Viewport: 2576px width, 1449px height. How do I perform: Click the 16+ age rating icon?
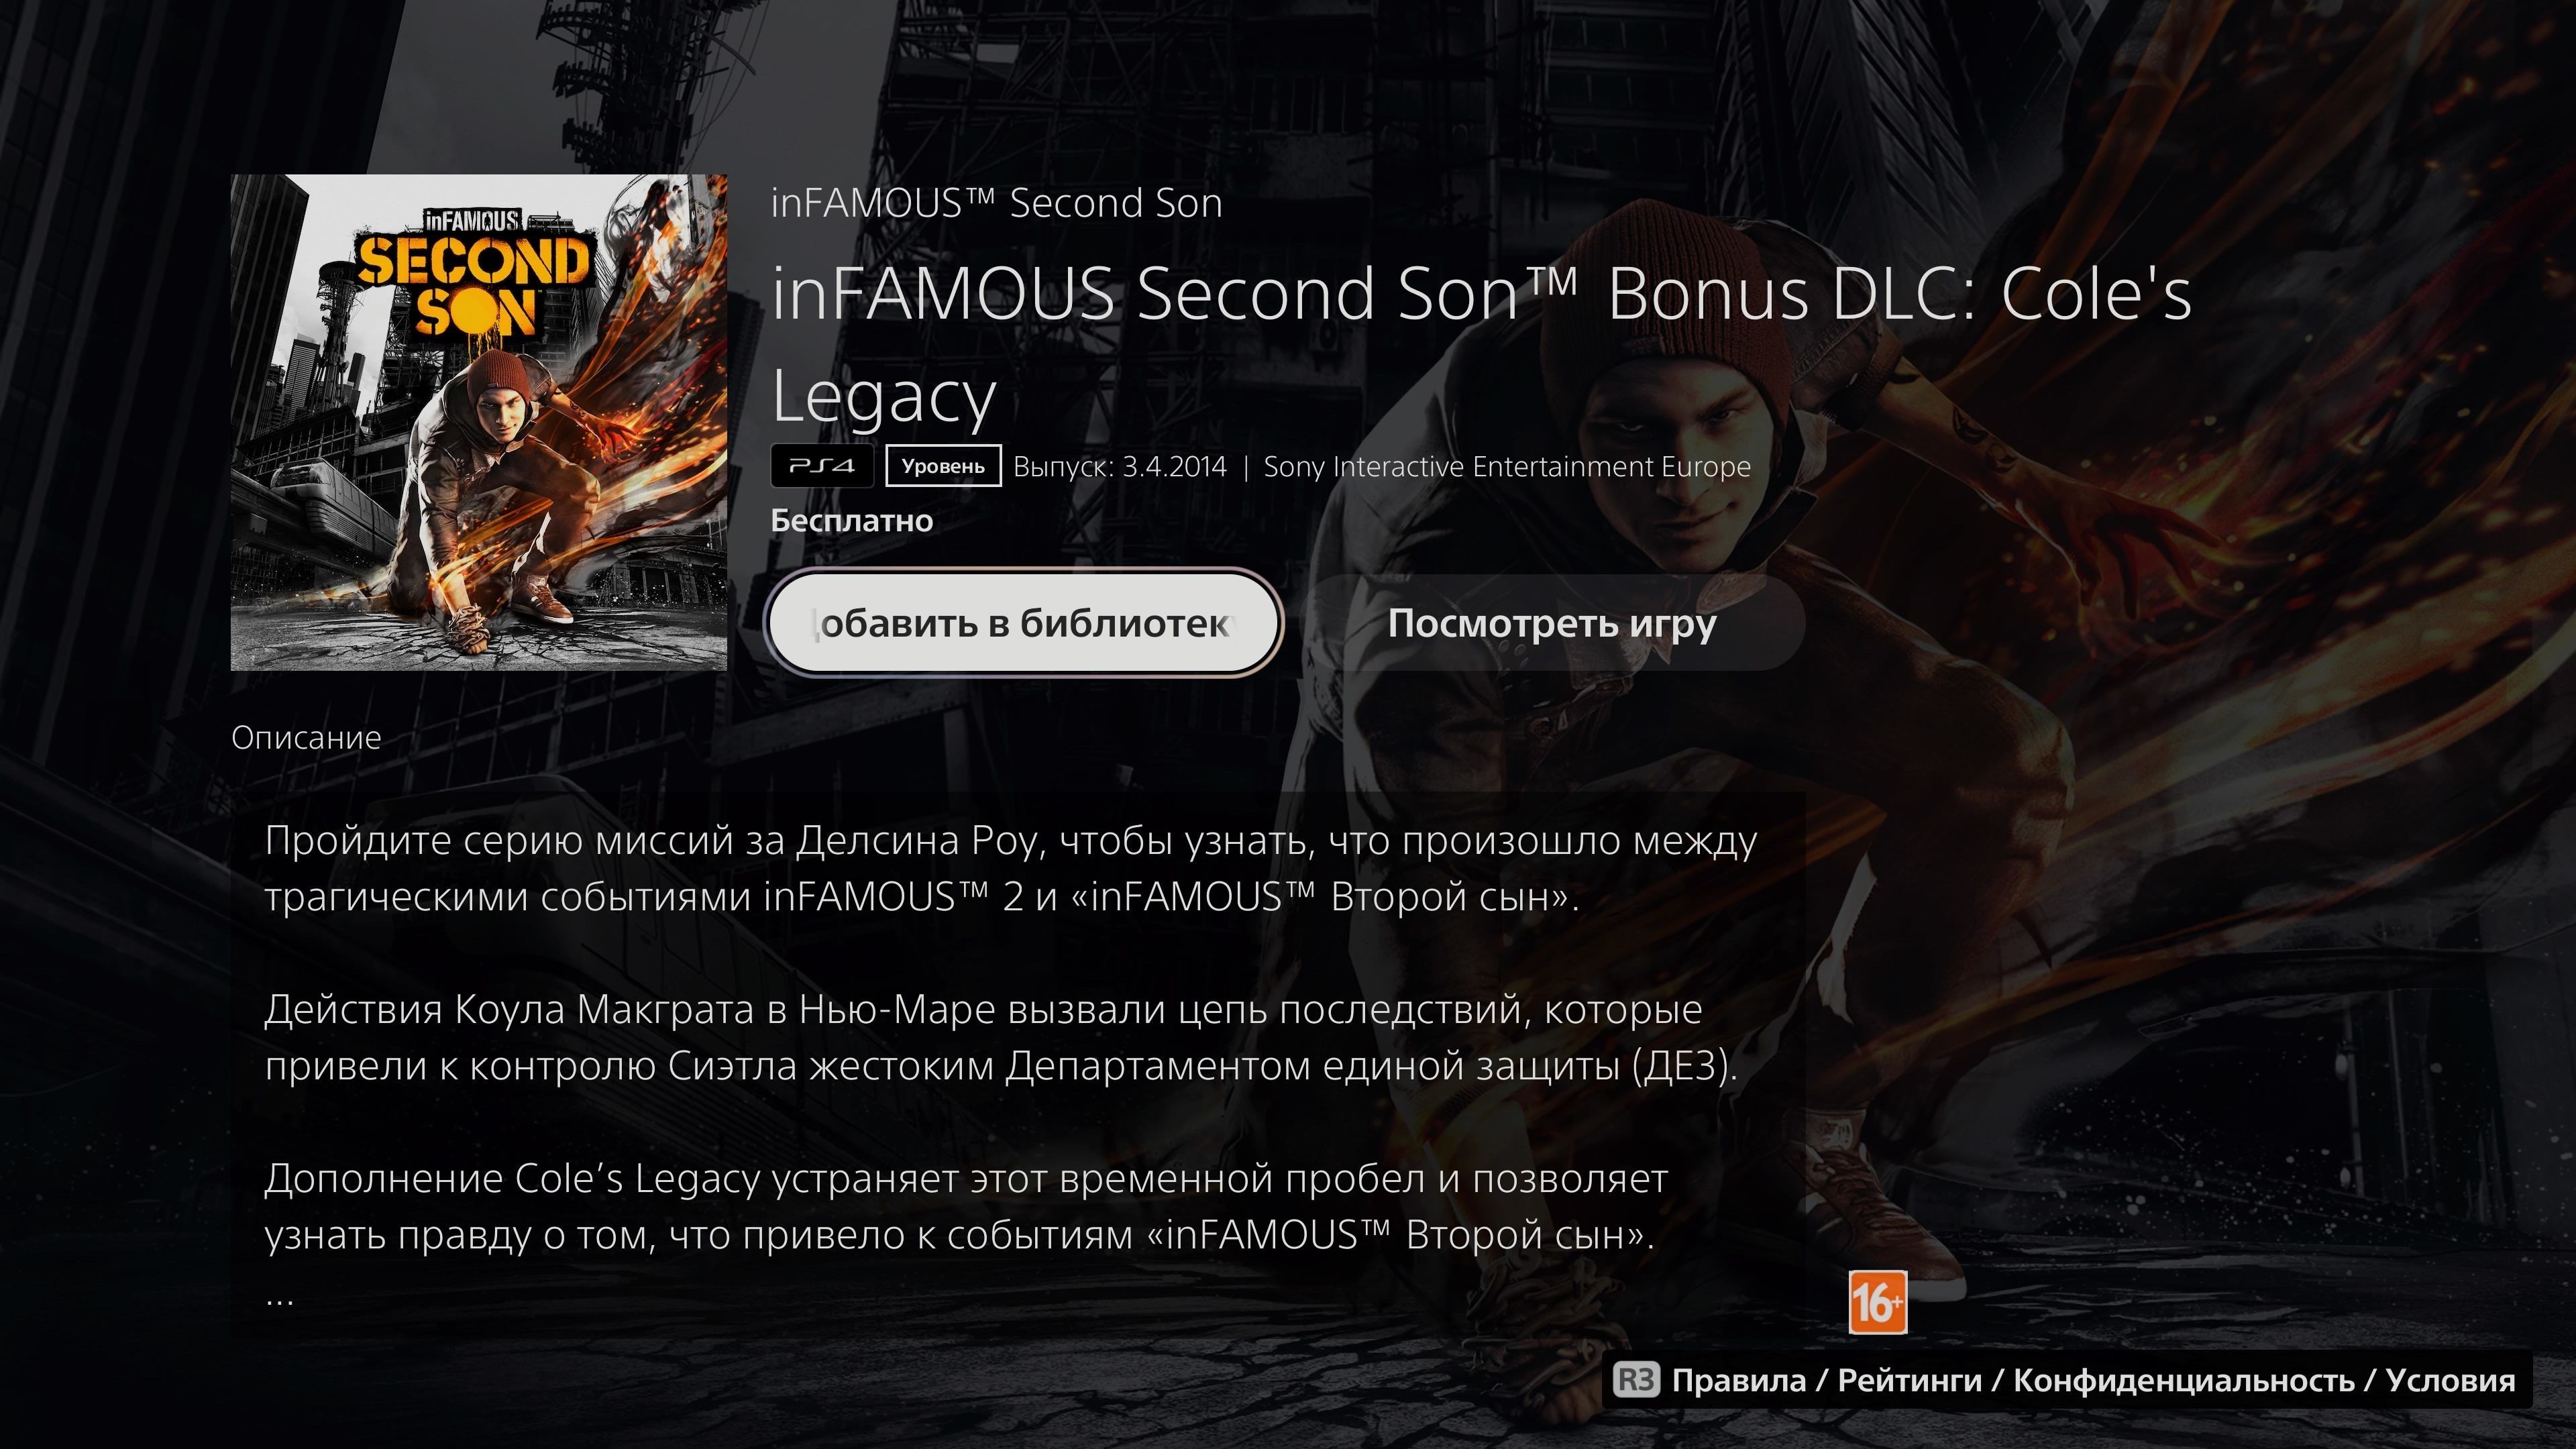1878,1302
